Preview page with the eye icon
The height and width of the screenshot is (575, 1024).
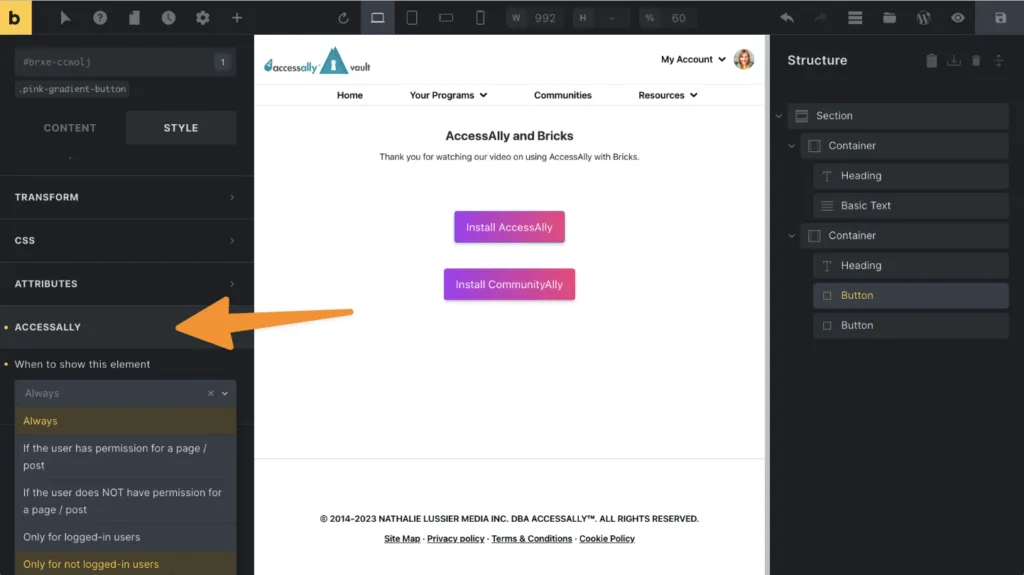(957, 18)
